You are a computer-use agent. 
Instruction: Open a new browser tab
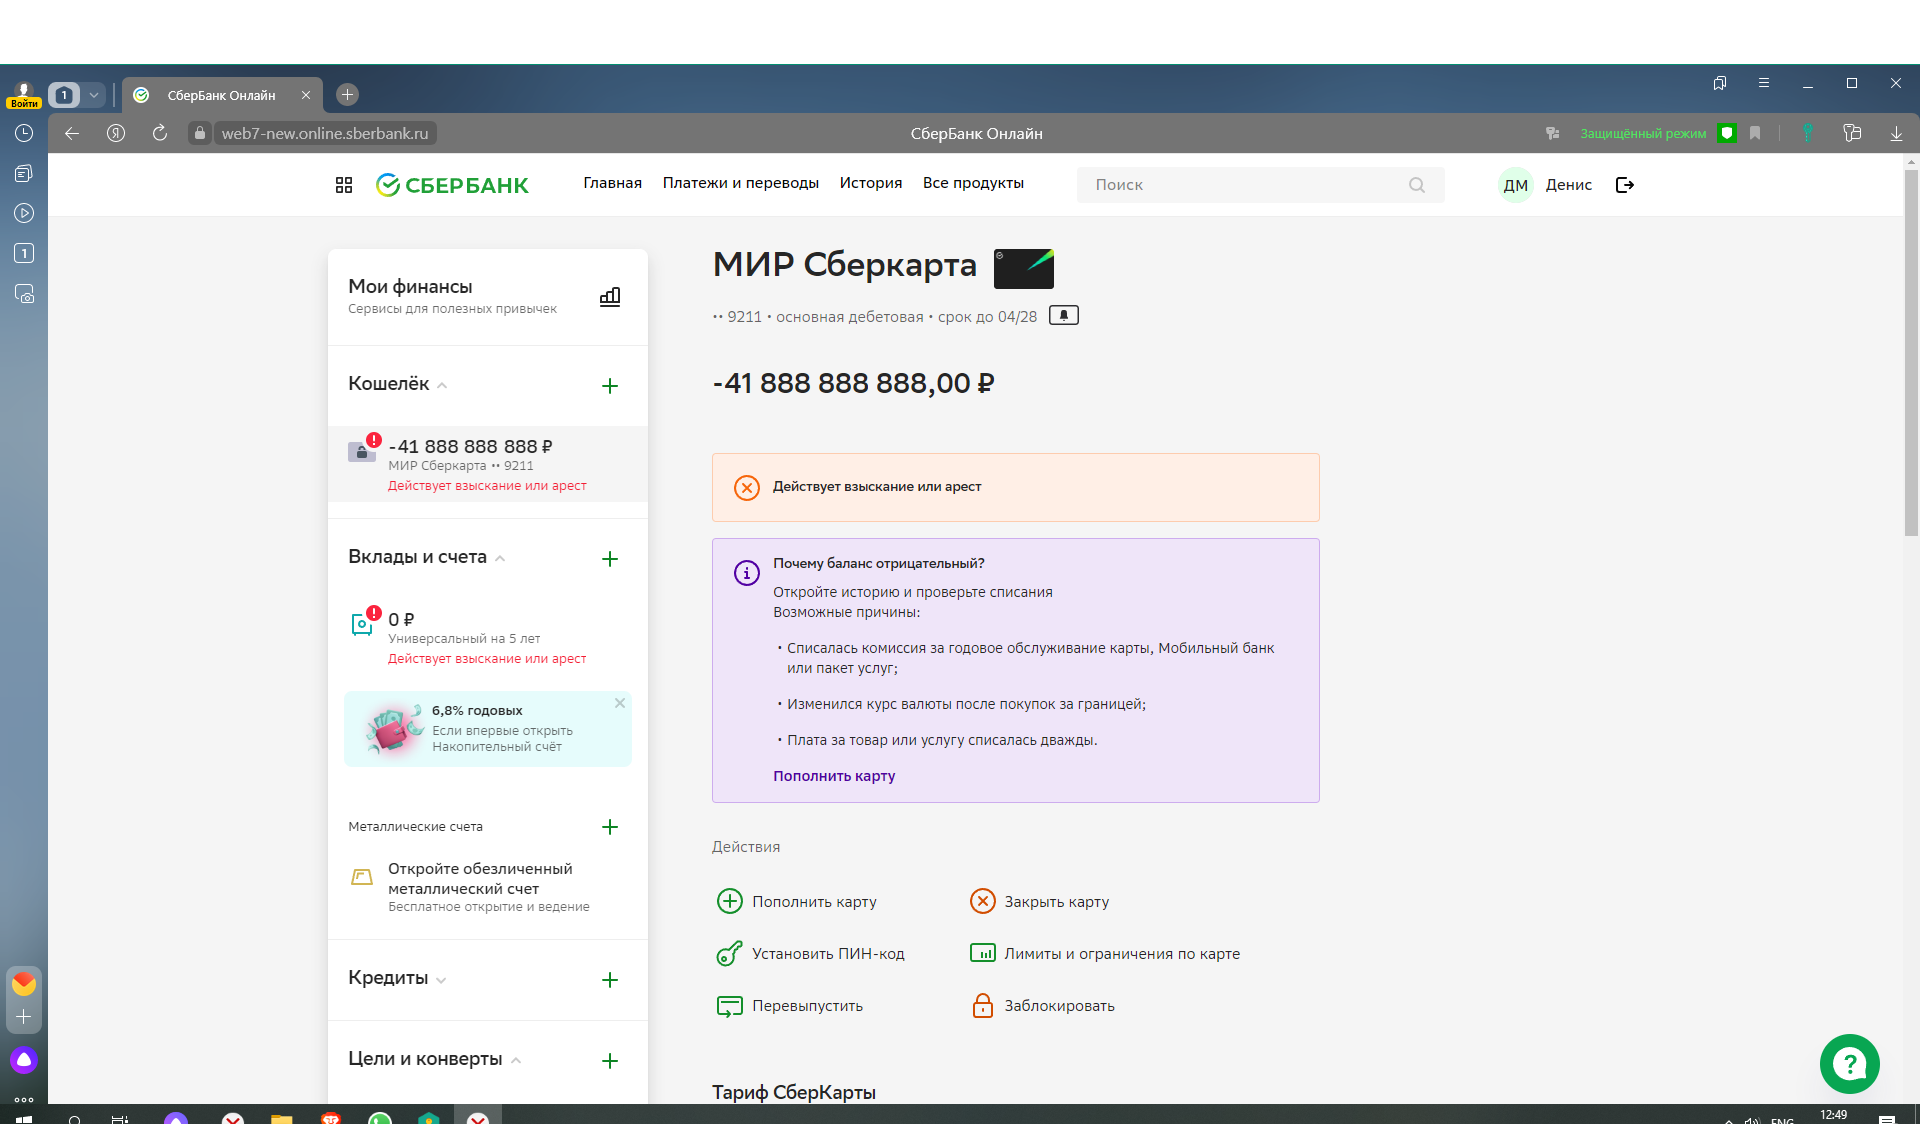click(347, 95)
